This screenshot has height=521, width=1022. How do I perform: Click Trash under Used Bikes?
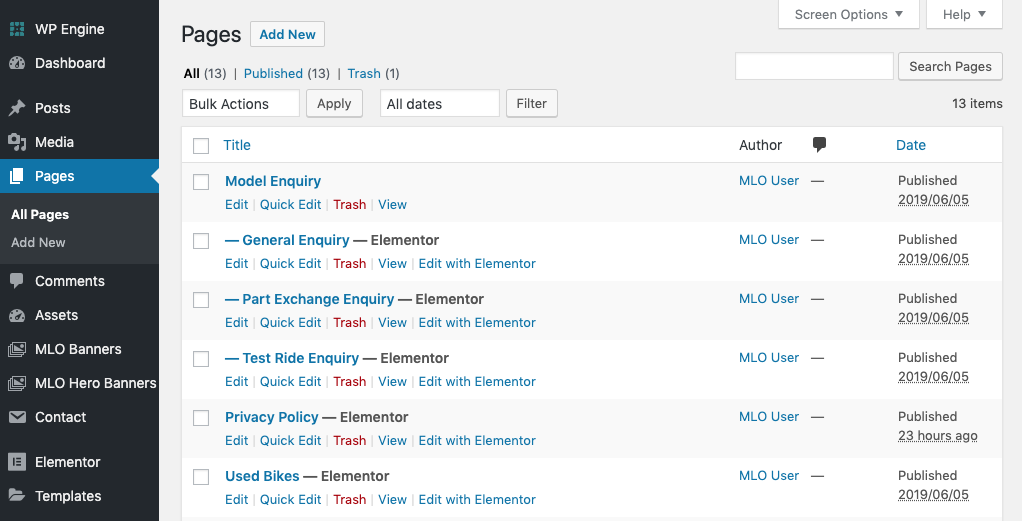[349, 499]
